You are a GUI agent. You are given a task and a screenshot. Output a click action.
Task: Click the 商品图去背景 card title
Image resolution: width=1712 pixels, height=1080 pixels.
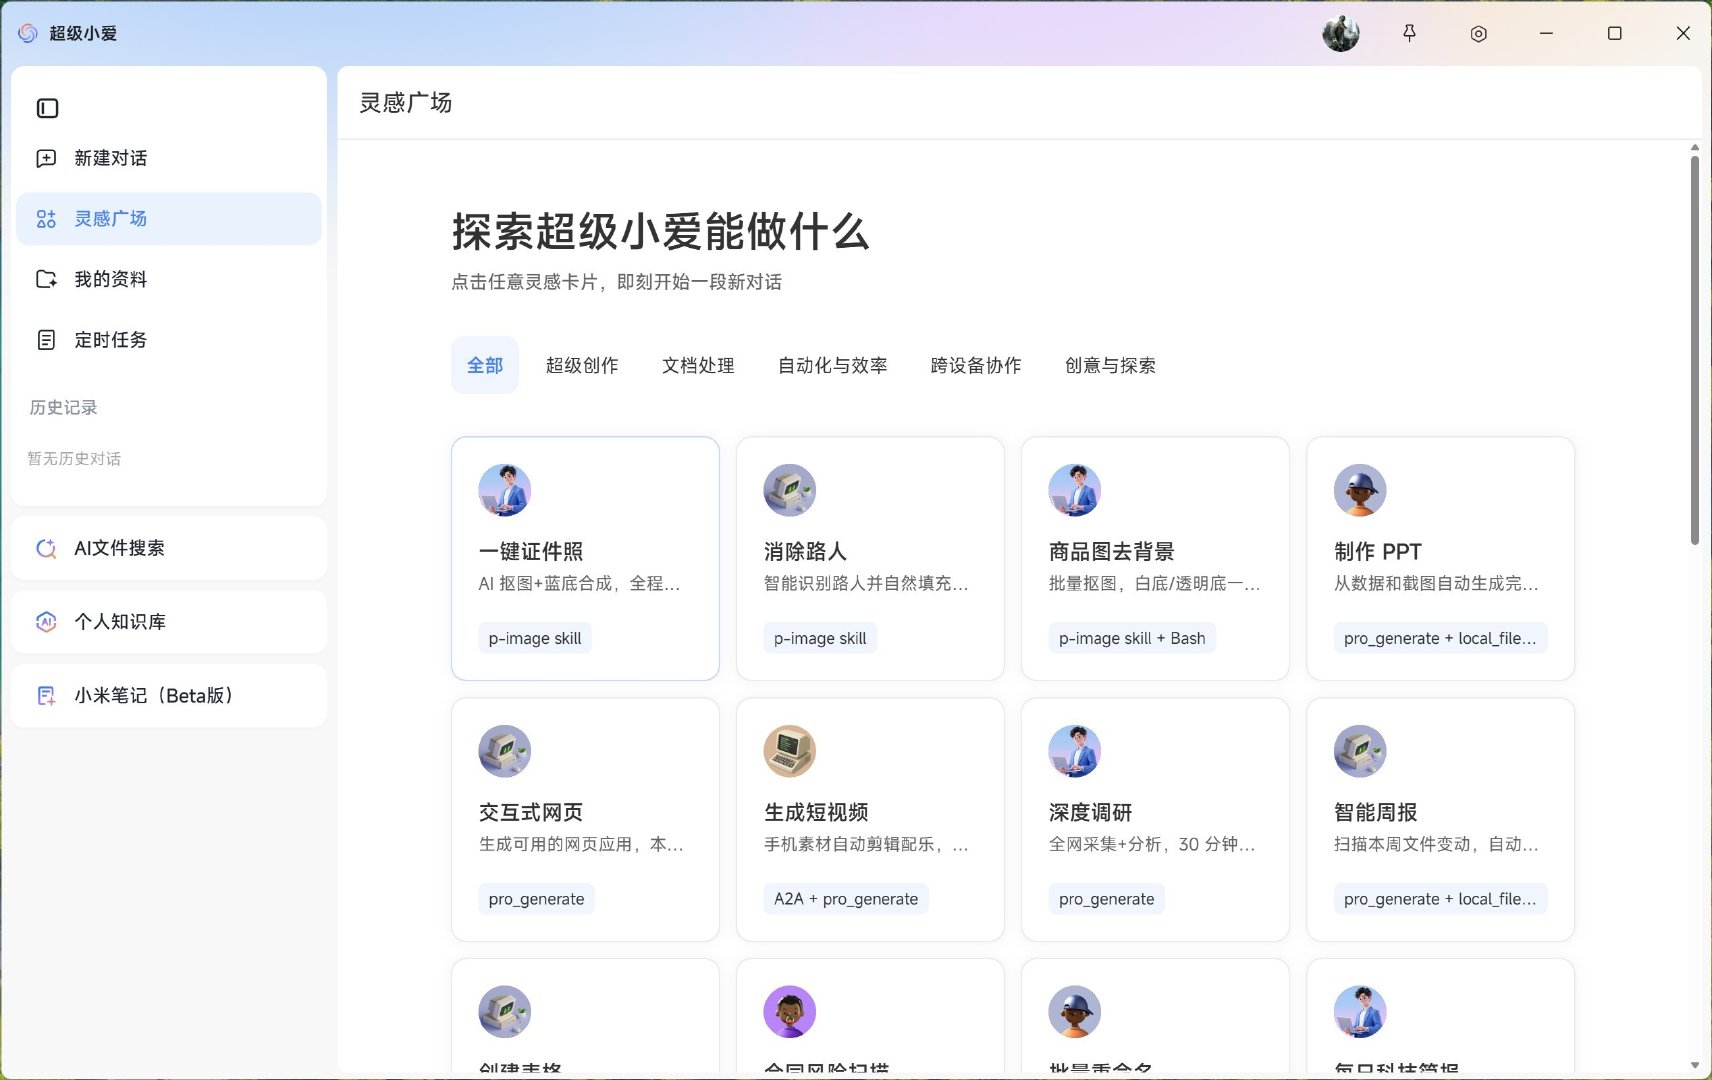point(1111,552)
